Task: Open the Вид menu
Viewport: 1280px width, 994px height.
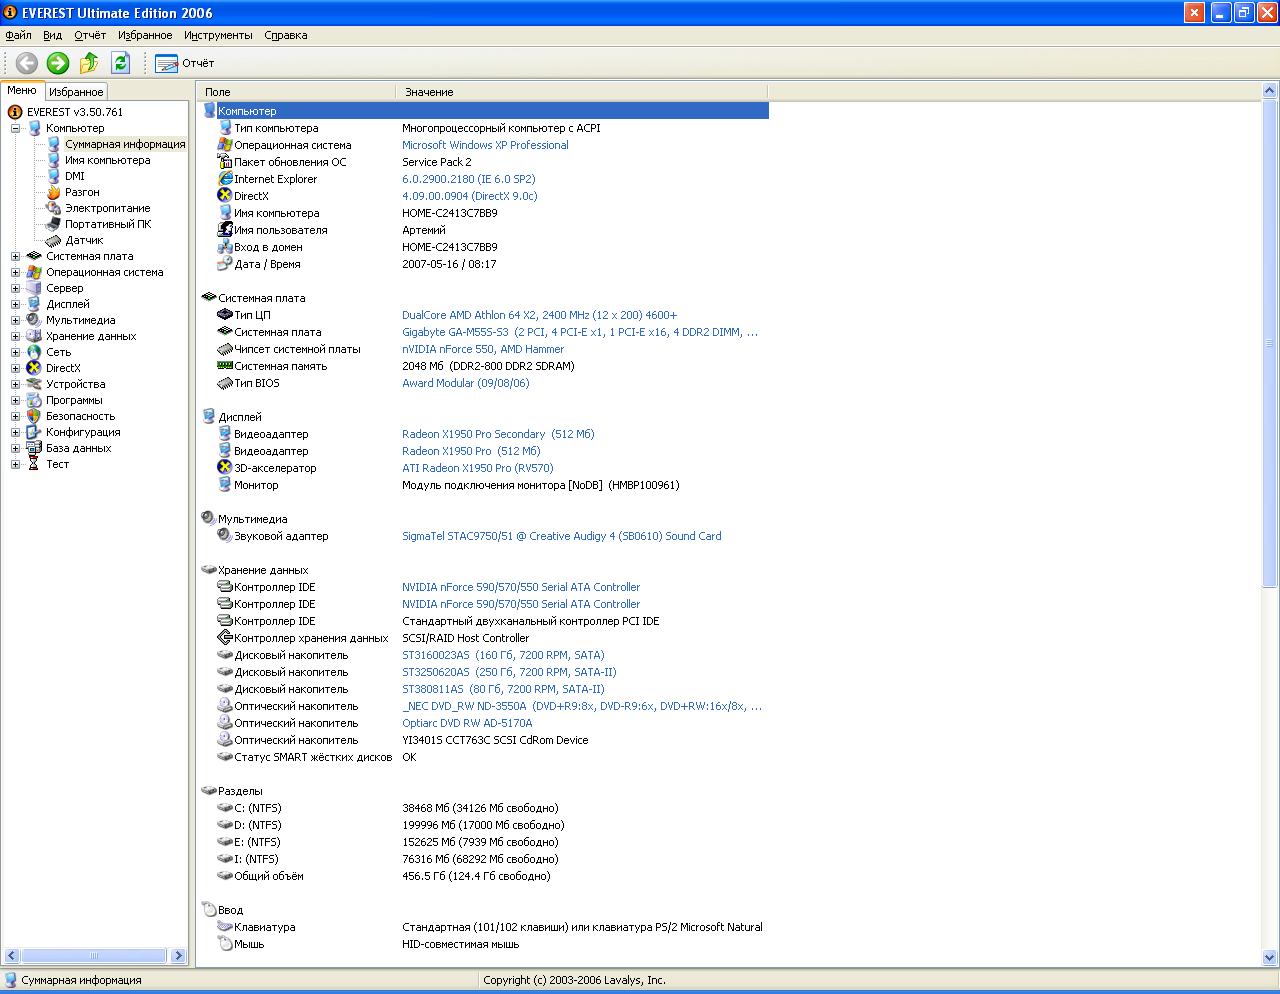Action: (x=52, y=35)
